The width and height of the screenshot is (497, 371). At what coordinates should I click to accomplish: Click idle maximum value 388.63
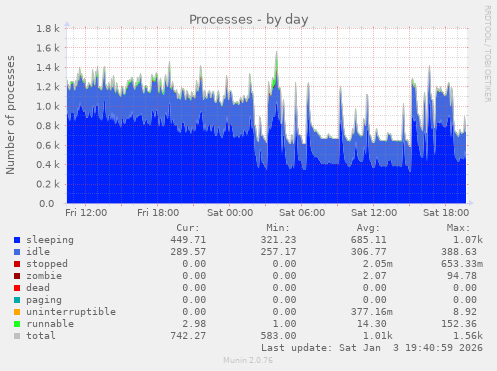point(459,252)
